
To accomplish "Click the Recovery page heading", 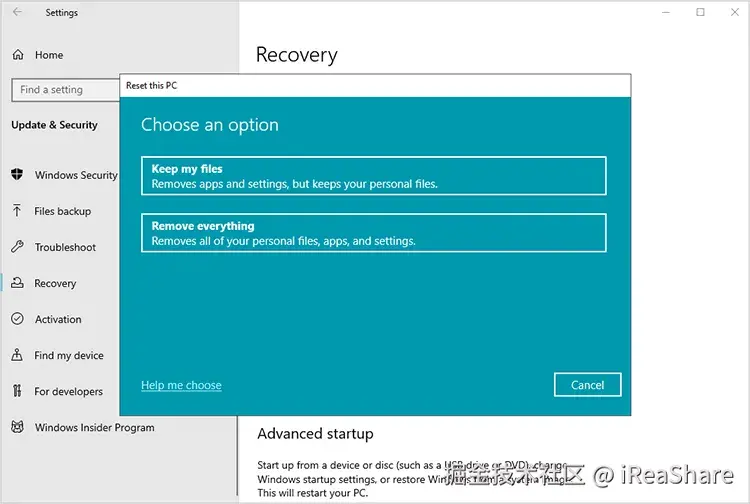I will click(x=297, y=55).
